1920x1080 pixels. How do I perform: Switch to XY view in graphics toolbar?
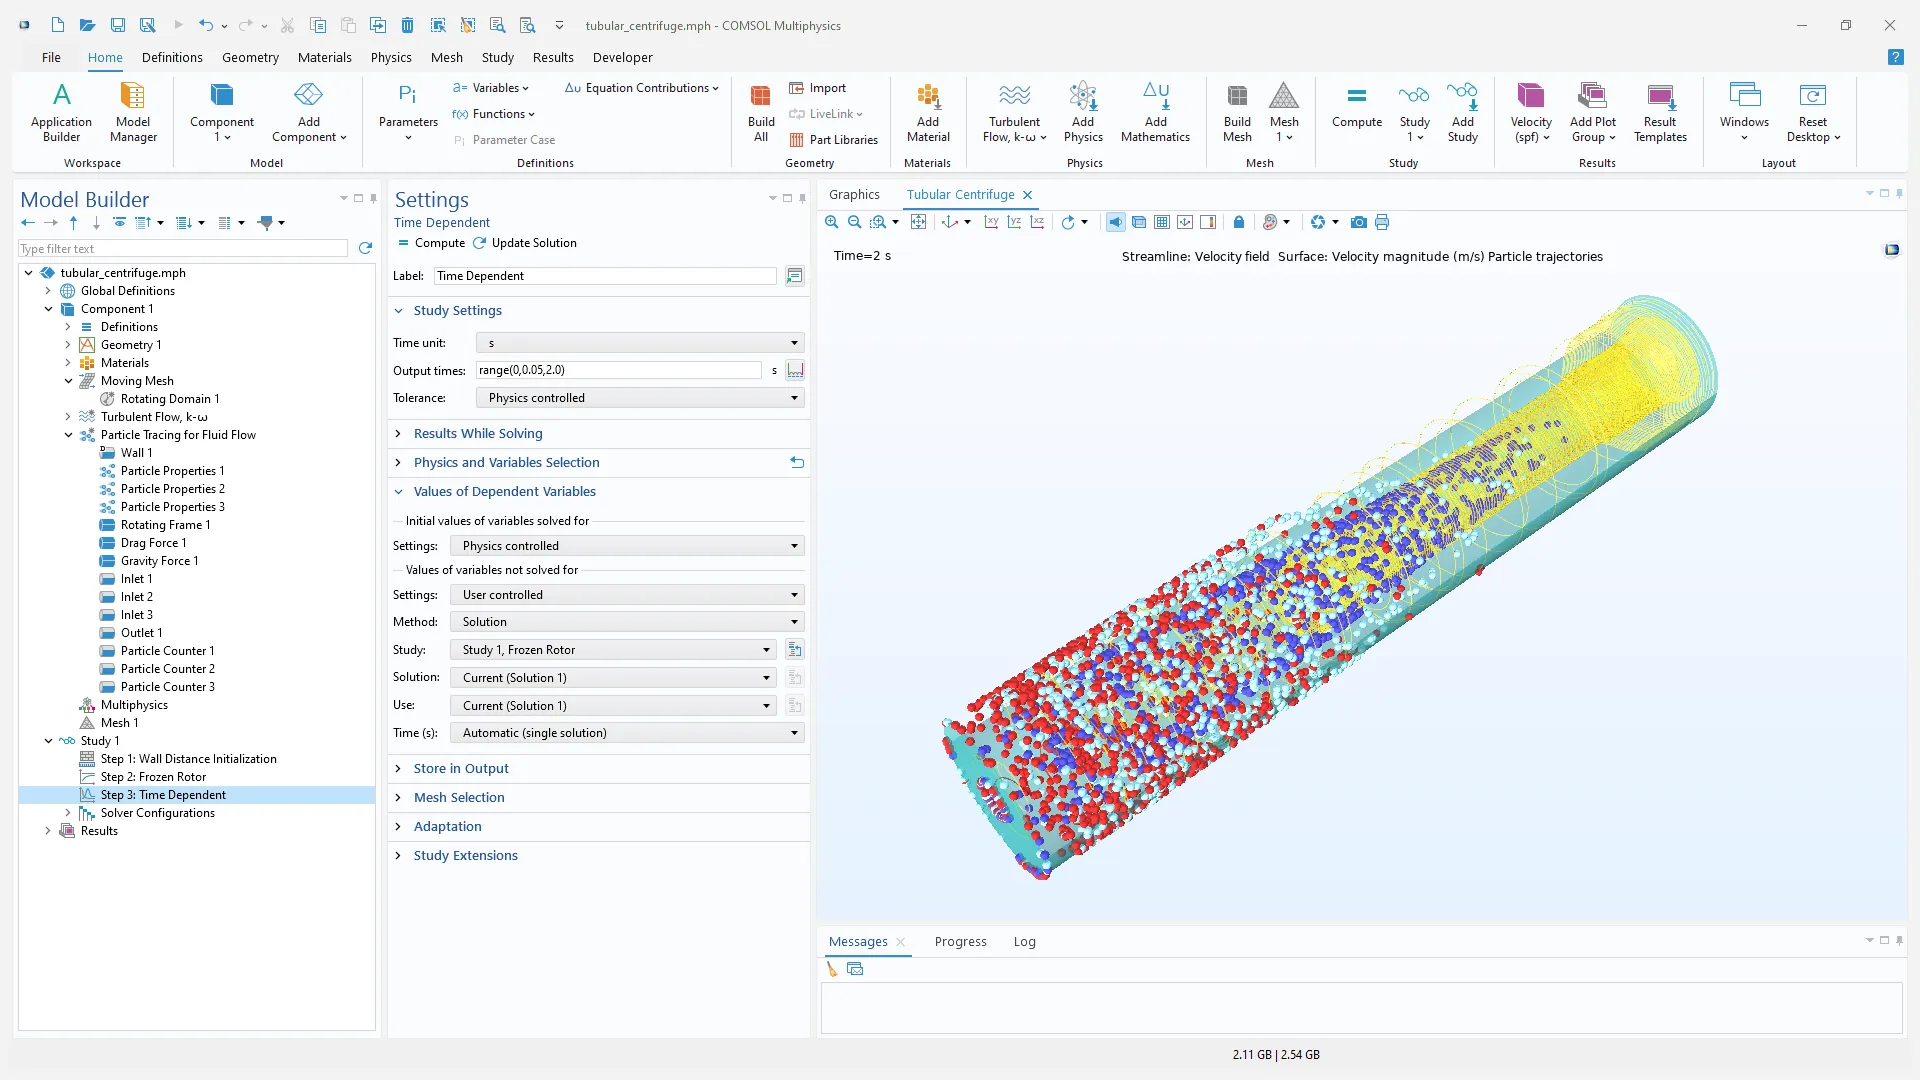[991, 222]
